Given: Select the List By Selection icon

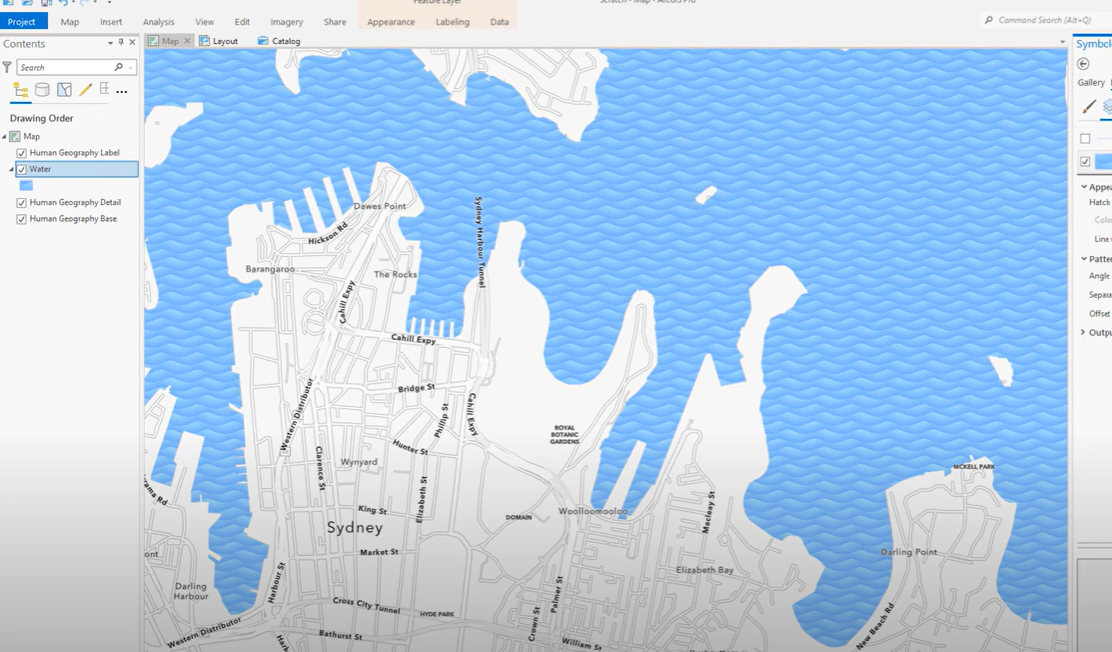Looking at the screenshot, I should (64, 89).
